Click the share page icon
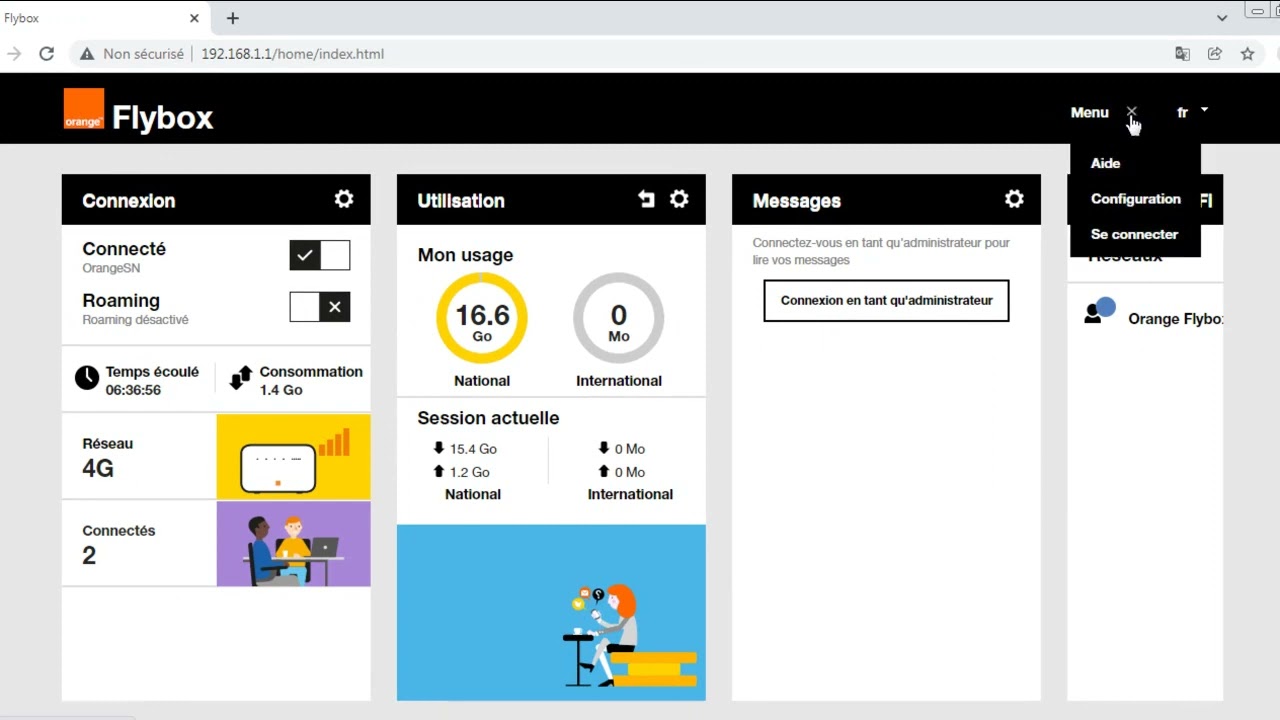This screenshot has height=720, width=1280. (1215, 54)
